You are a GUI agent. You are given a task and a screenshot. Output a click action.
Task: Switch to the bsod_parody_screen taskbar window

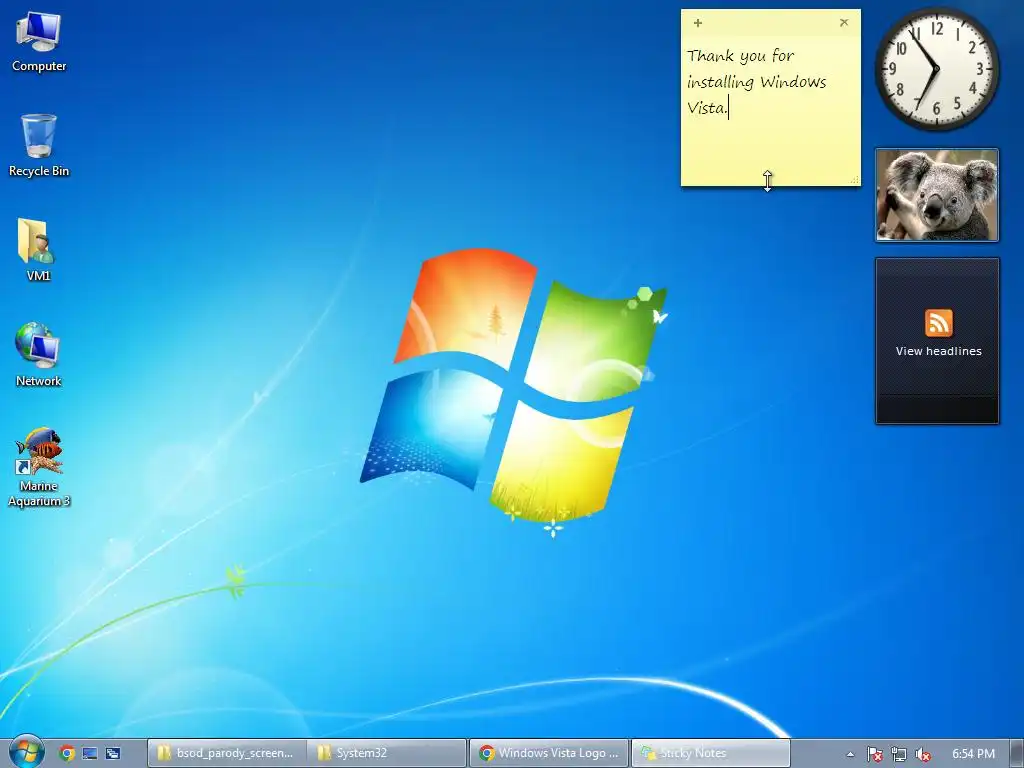[x=227, y=753]
